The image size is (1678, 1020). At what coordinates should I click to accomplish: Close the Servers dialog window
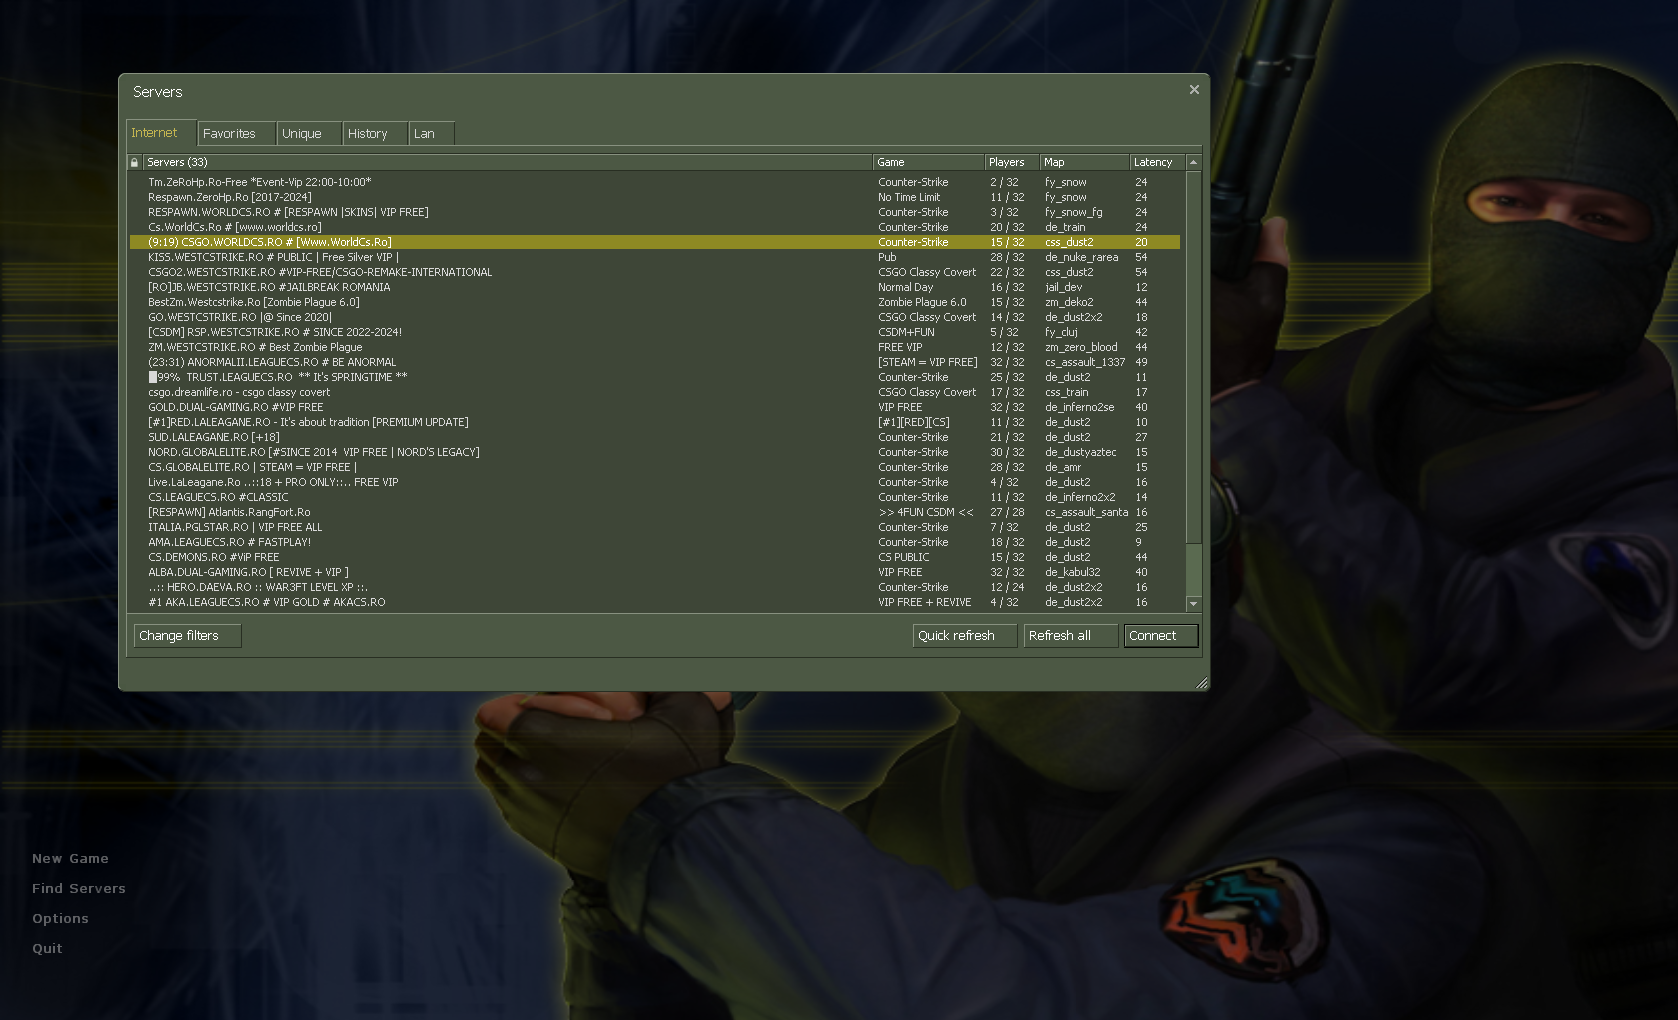(1194, 90)
